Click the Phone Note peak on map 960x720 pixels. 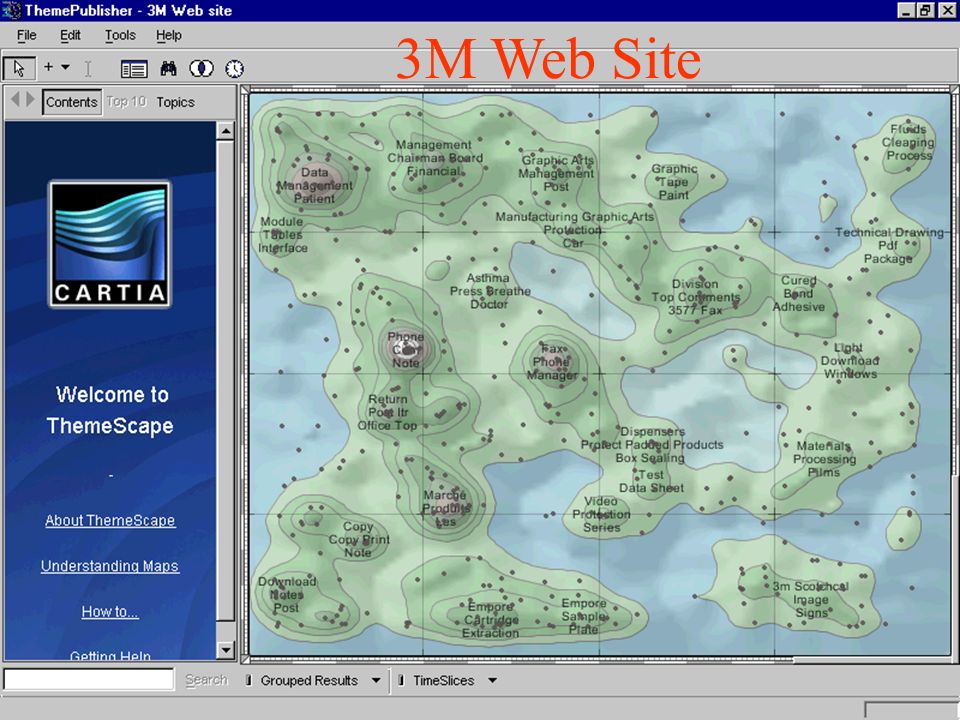click(x=405, y=350)
